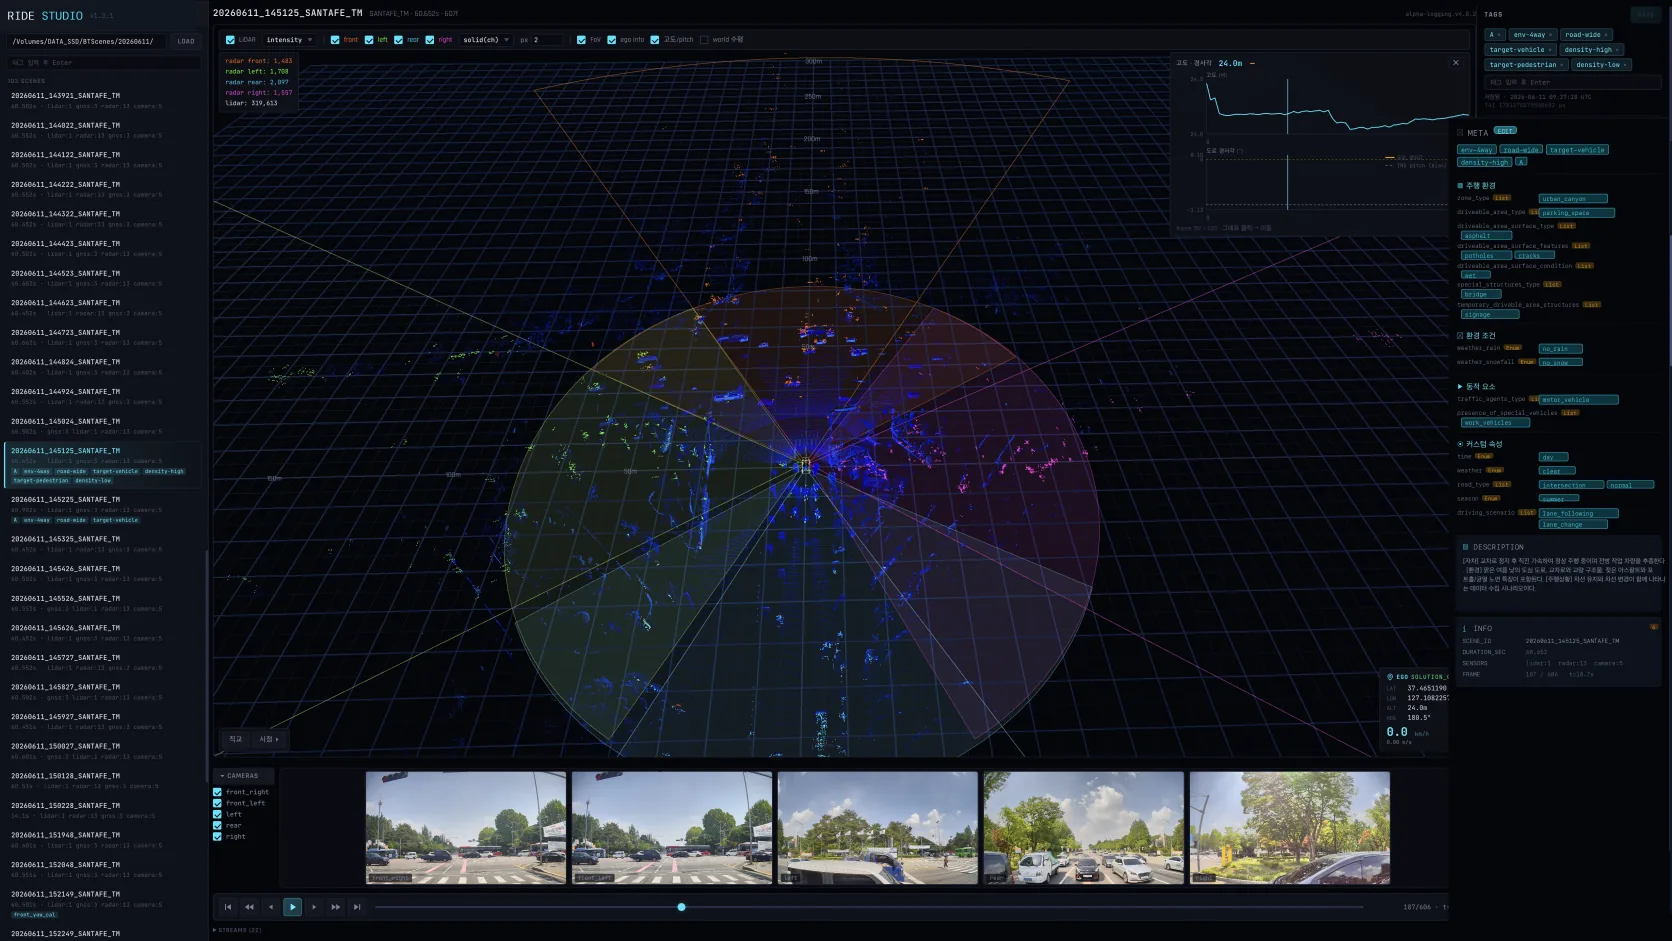Click the data path input field
The height and width of the screenshot is (941, 1672).
[88, 42]
